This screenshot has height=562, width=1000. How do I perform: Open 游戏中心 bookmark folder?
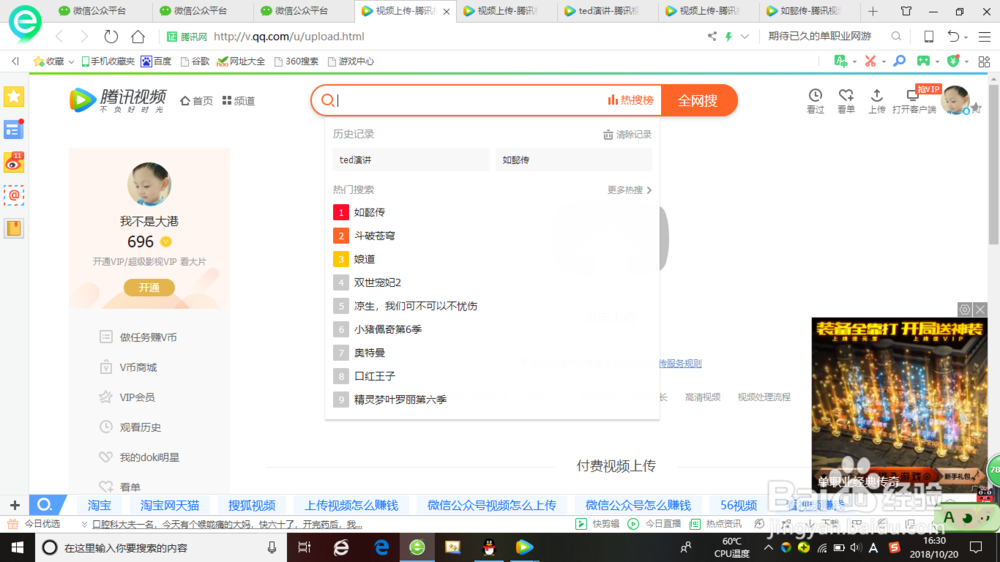[351, 61]
